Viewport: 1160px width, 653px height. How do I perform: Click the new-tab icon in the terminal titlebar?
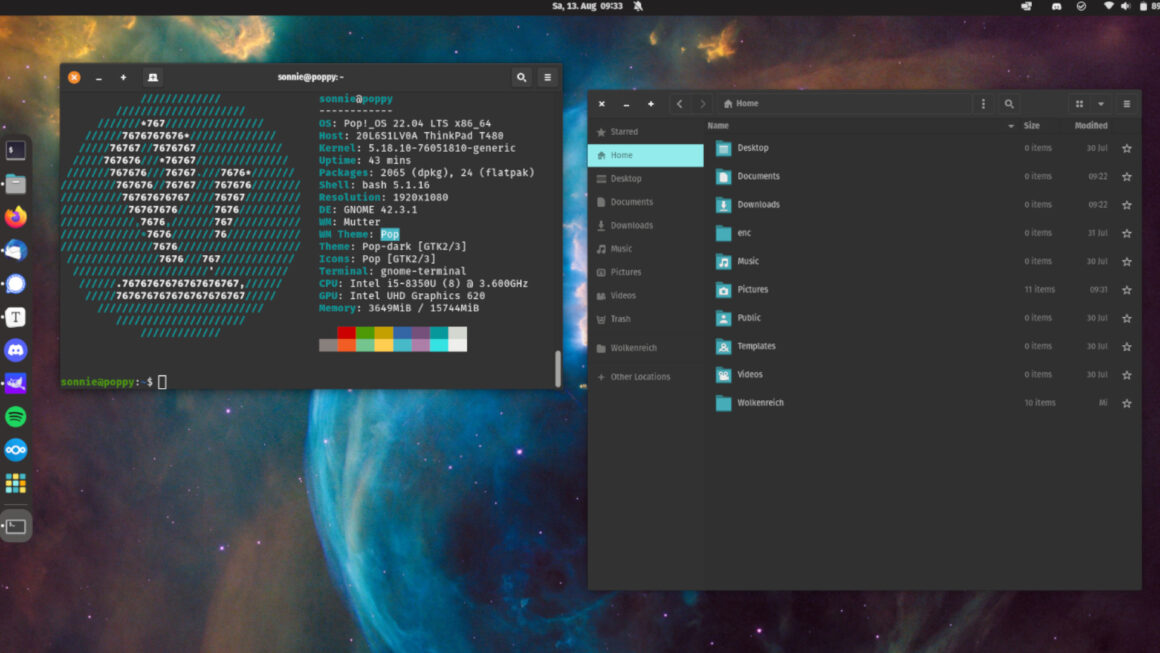click(122, 77)
